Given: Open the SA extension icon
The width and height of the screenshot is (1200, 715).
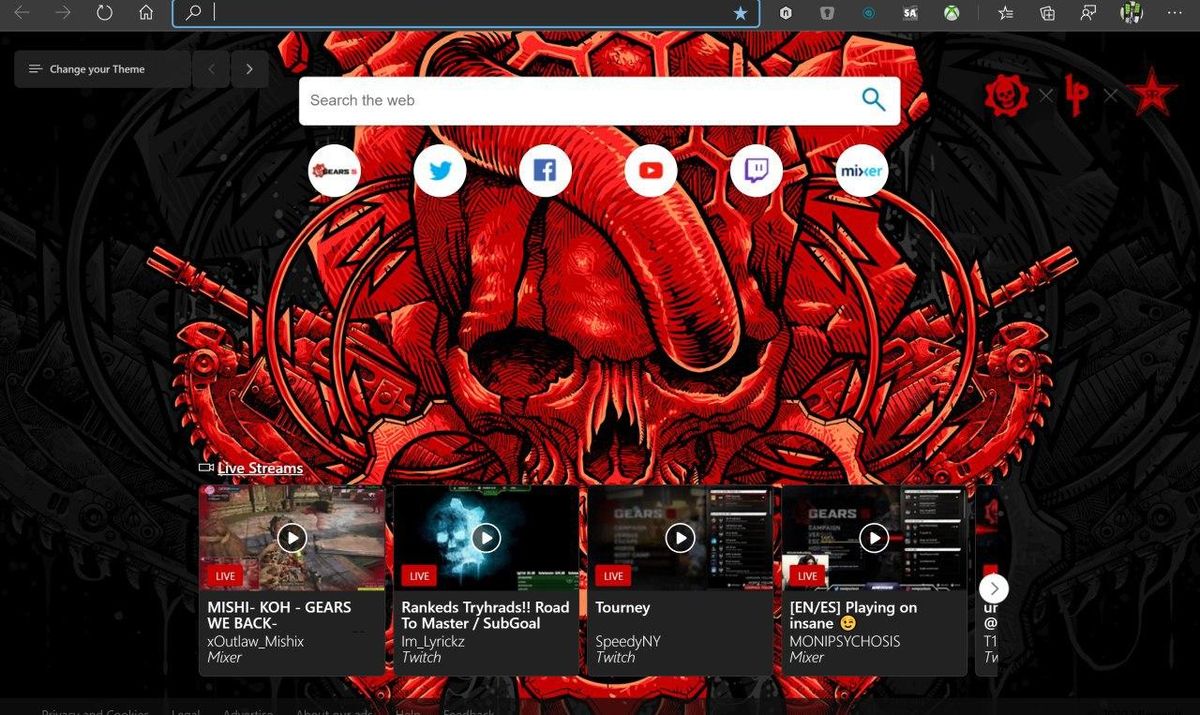Looking at the screenshot, I should [x=910, y=13].
